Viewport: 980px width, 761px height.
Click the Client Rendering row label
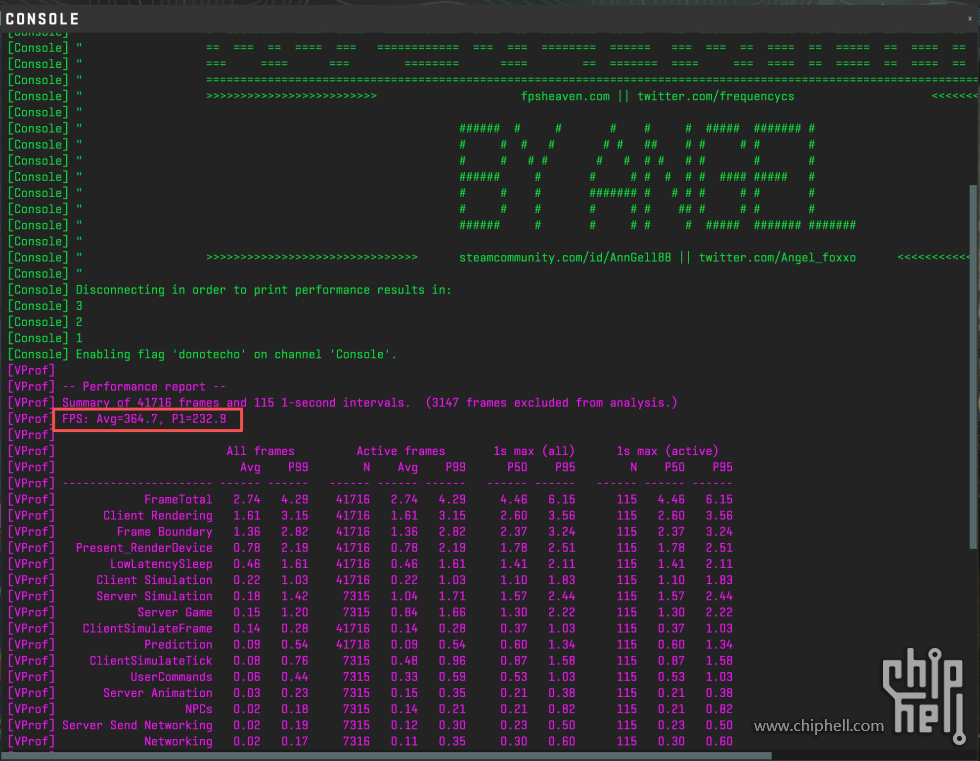157,516
